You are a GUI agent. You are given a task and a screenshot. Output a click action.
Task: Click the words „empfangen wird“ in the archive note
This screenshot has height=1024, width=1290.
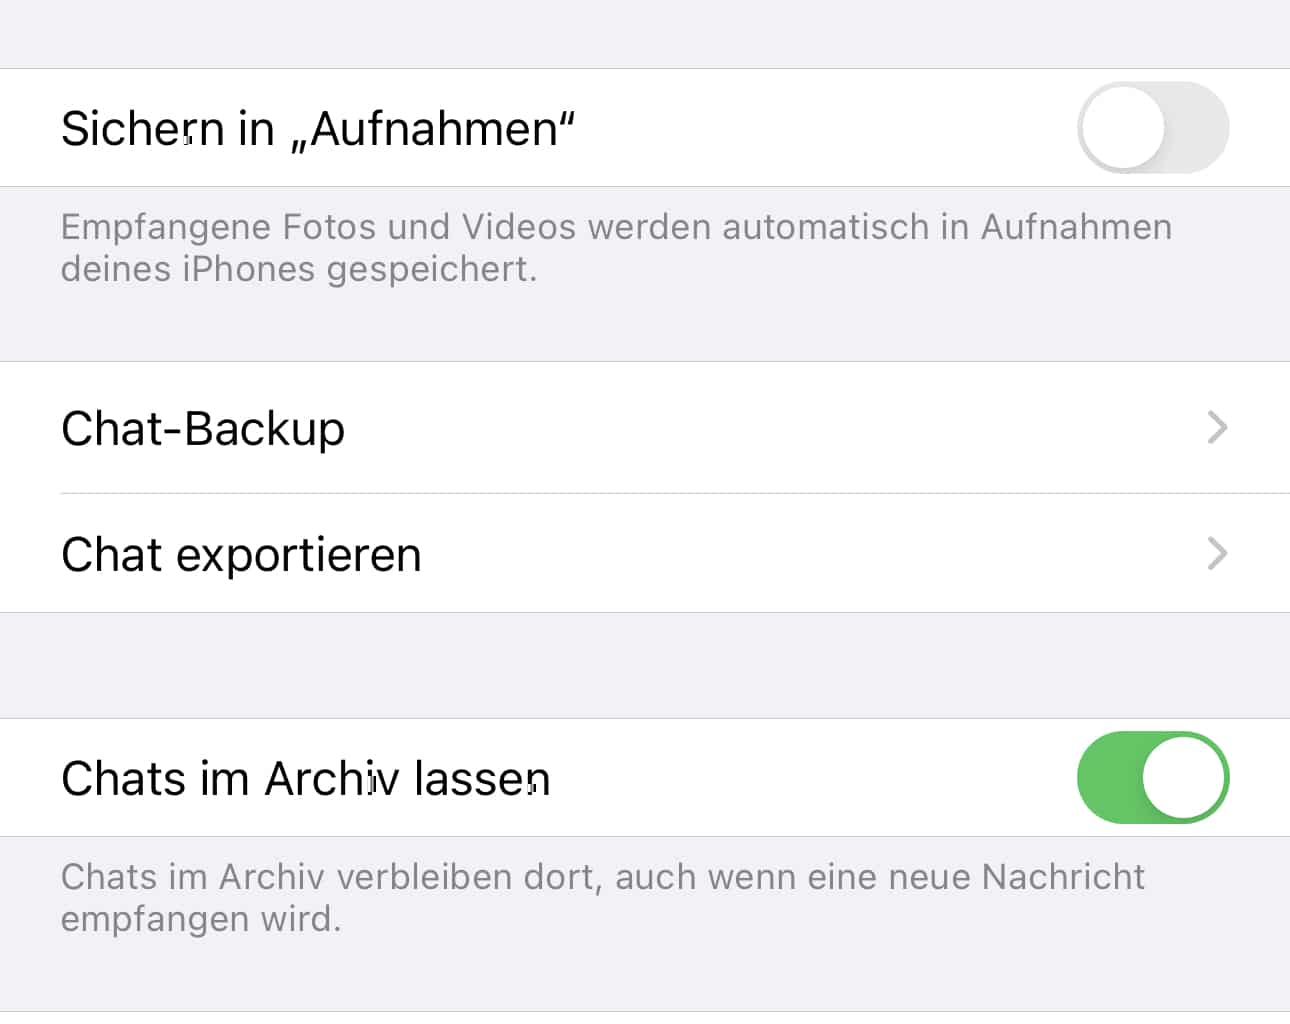(200, 919)
